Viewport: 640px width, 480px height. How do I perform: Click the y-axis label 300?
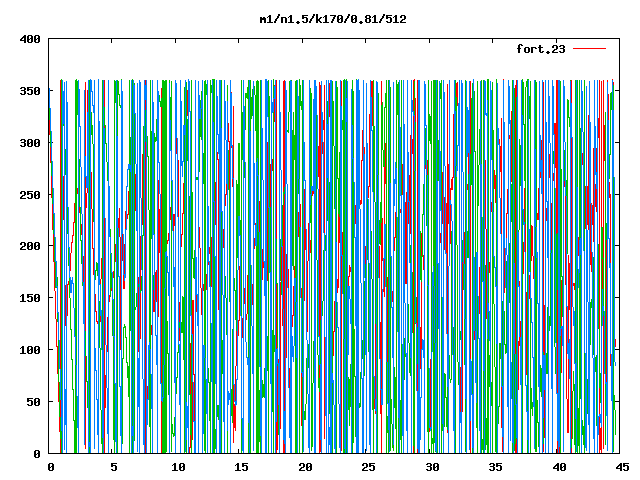(30, 143)
